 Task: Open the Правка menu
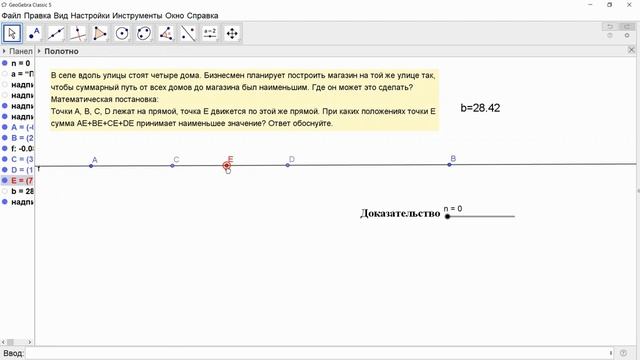point(37,16)
